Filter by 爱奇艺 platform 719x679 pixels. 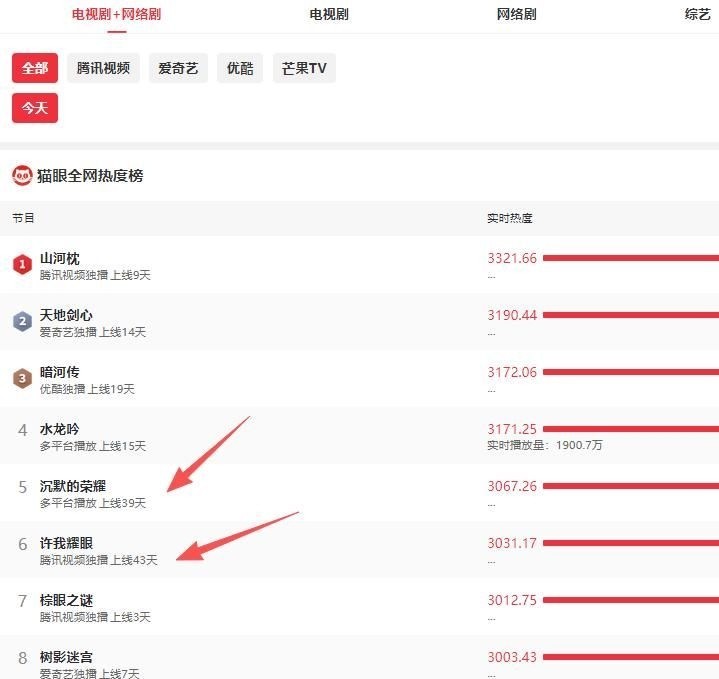tap(178, 68)
